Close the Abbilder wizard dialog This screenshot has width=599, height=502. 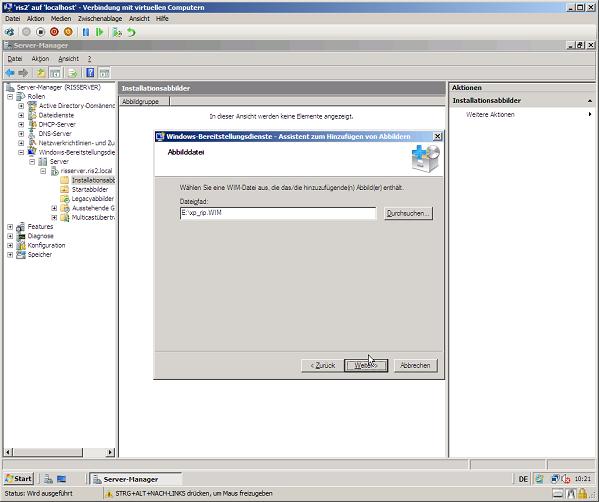tap(437, 136)
